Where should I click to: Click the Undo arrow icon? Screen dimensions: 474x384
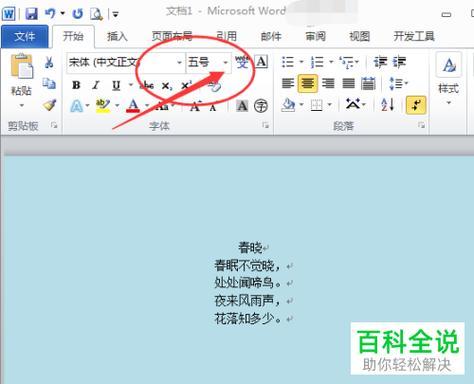click(50, 13)
